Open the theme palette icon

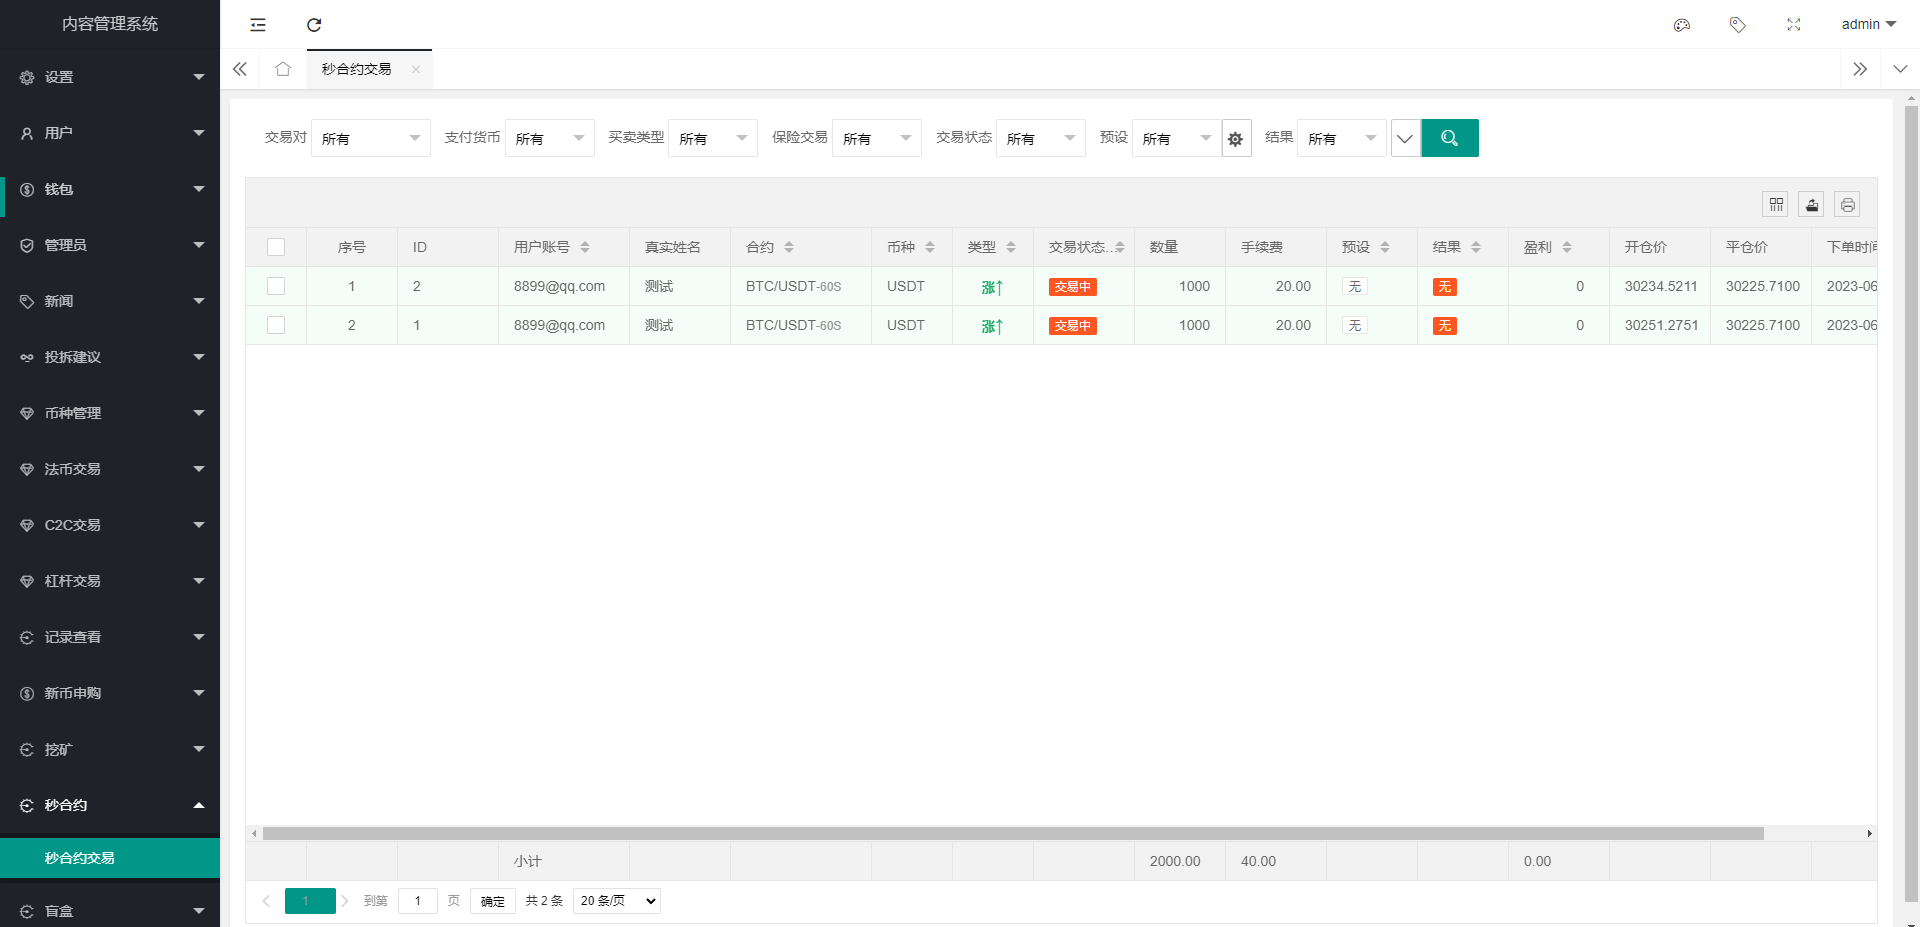click(x=1682, y=25)
